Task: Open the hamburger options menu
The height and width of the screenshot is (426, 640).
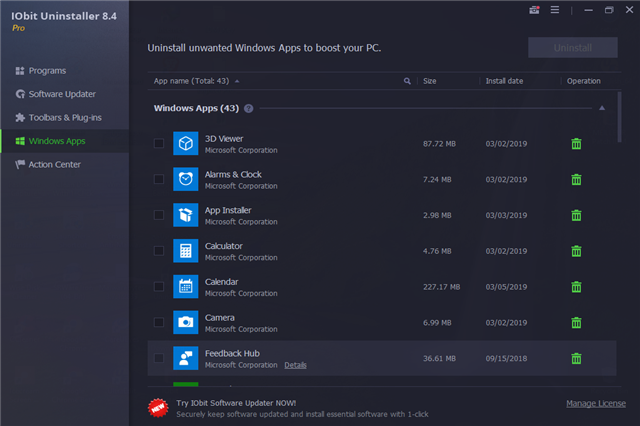Action: point(553,10)
